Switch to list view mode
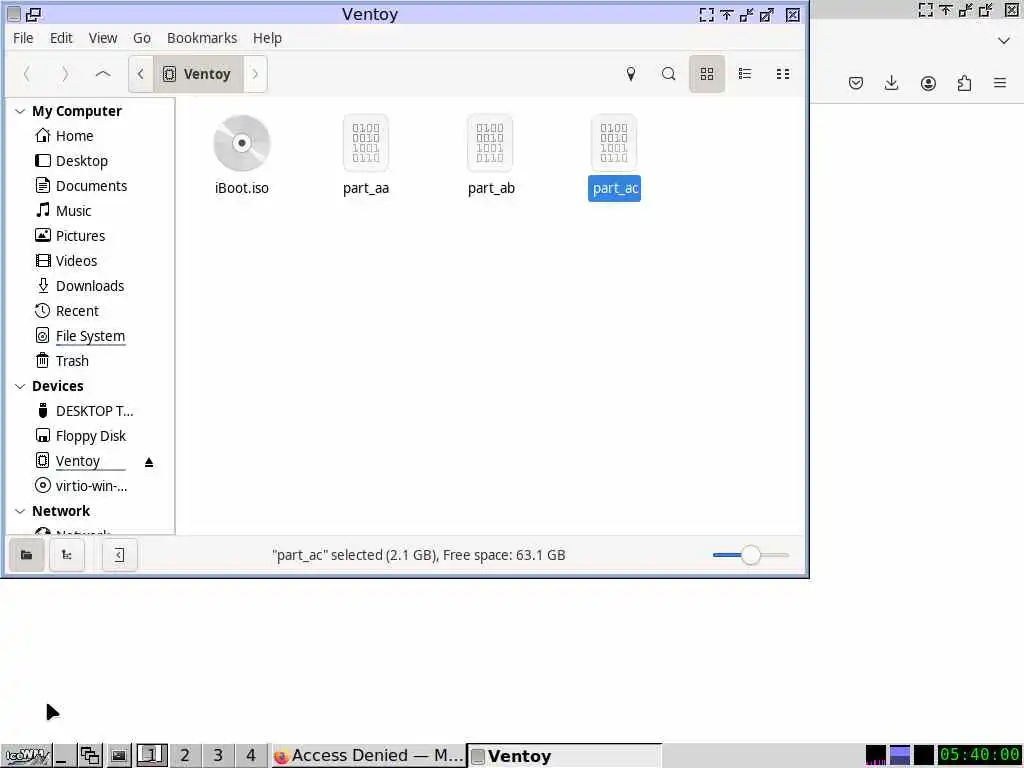 [744, 74]
